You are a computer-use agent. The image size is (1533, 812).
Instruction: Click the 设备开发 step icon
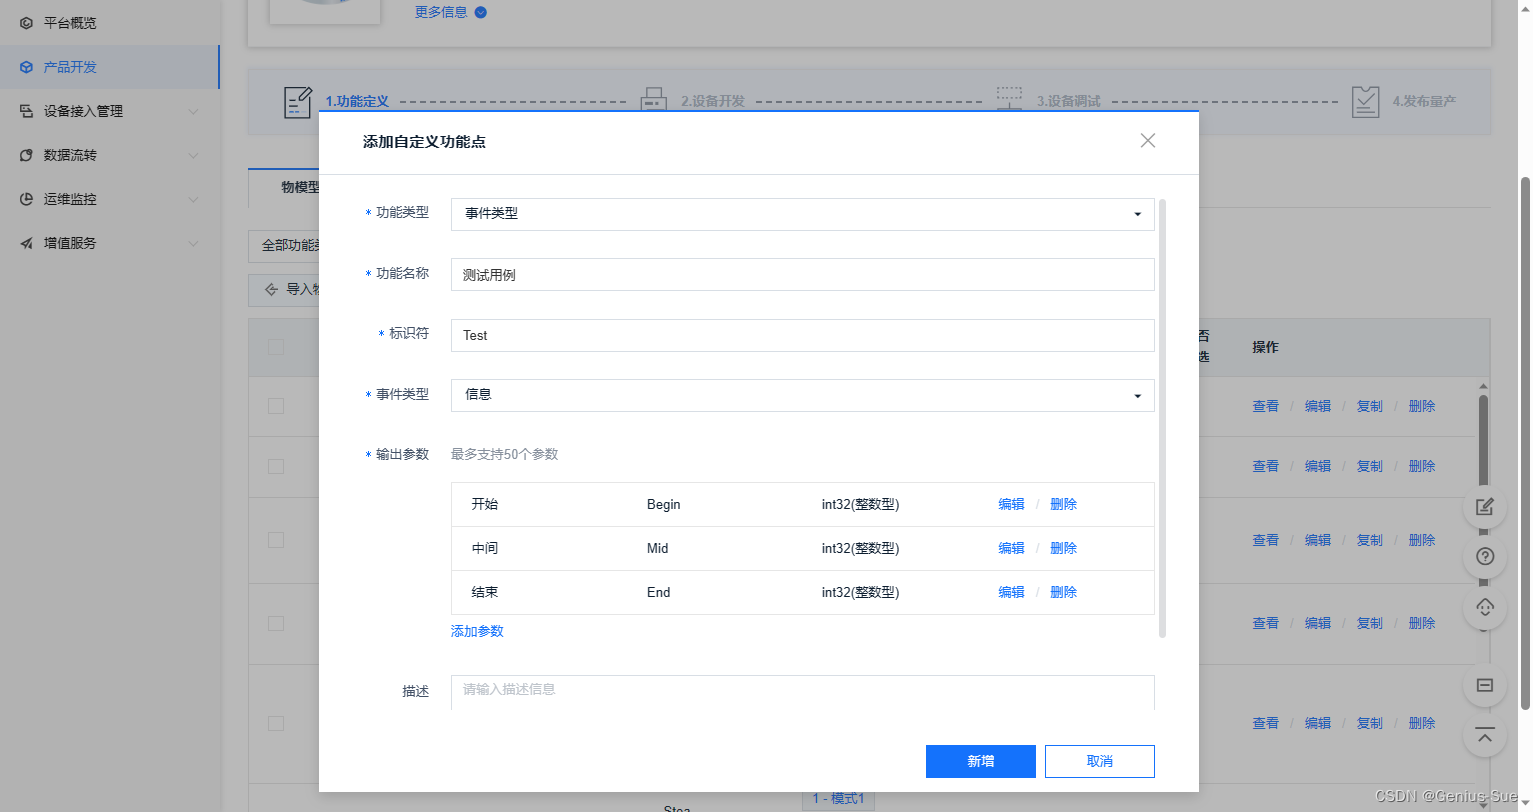[x=654, y=99]
